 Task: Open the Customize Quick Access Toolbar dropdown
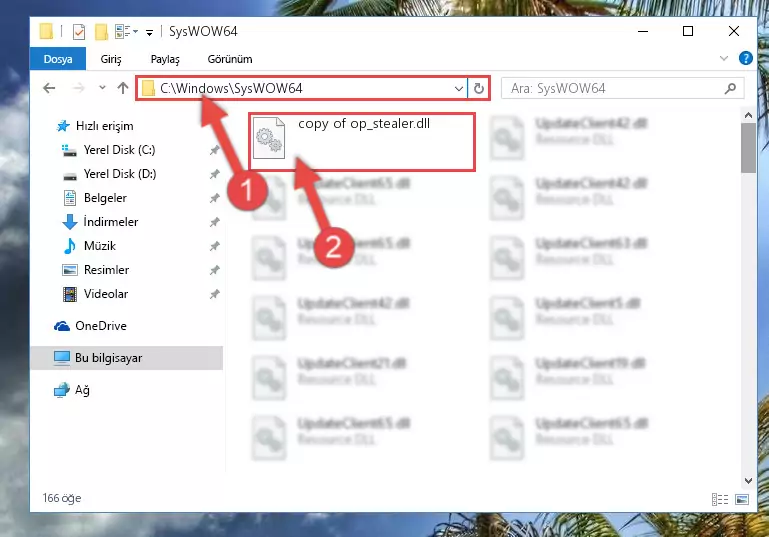point(150,33)
